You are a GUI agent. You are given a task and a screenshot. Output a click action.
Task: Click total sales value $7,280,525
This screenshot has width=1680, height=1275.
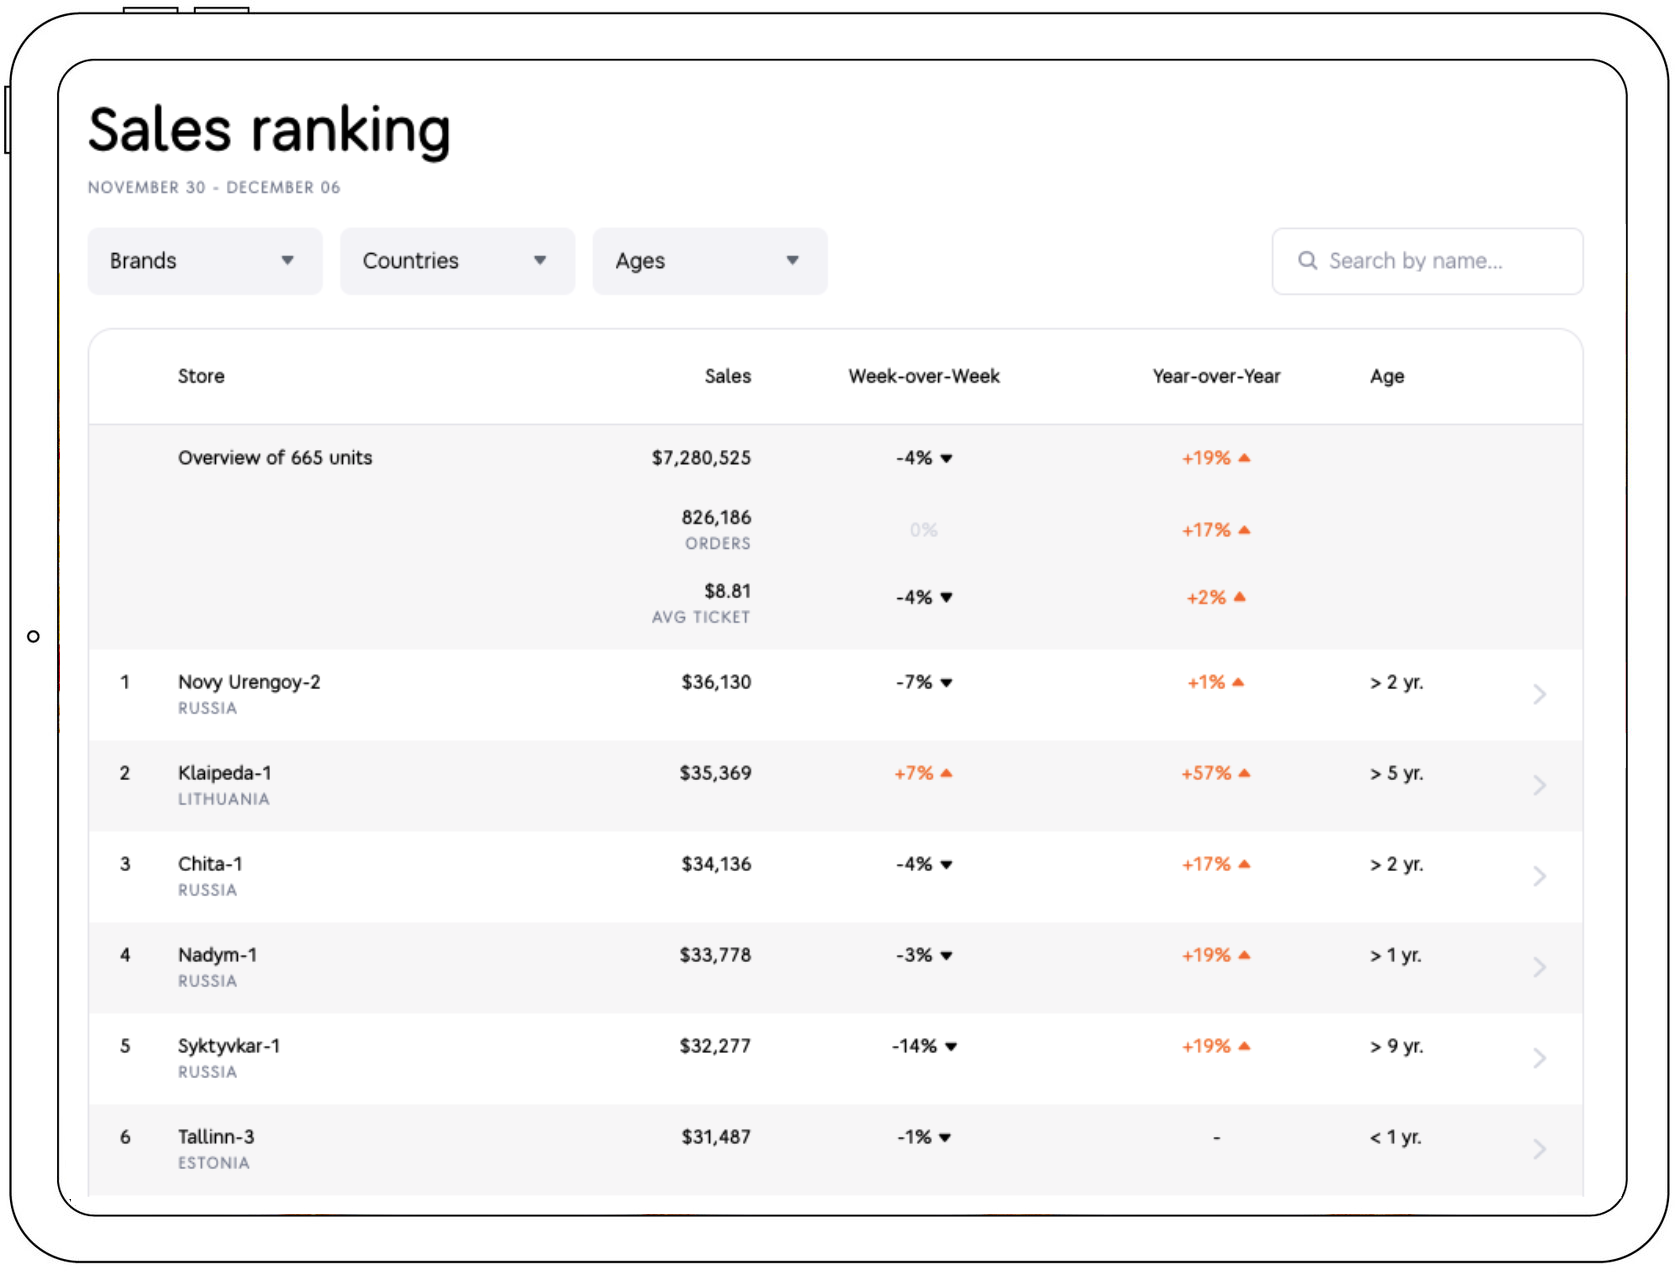[701, 458]
